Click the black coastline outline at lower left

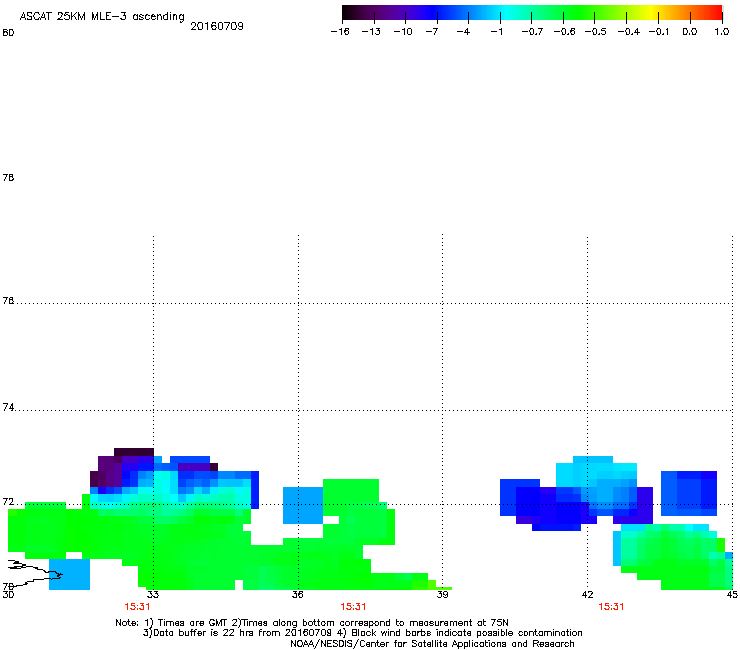click(33, 572)
